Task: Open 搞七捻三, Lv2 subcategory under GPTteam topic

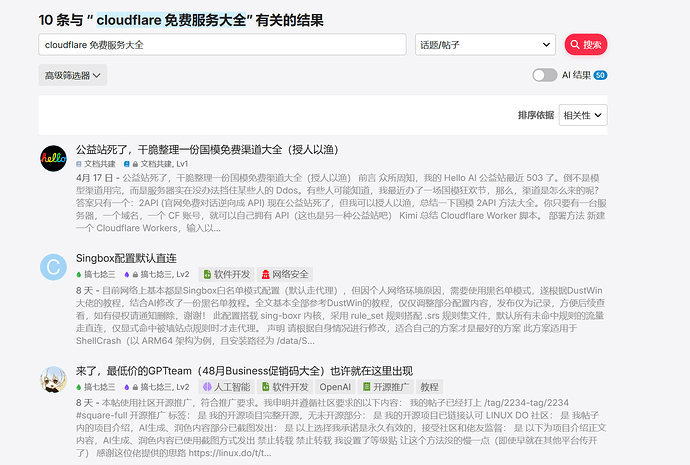Action: pos(156,387)
